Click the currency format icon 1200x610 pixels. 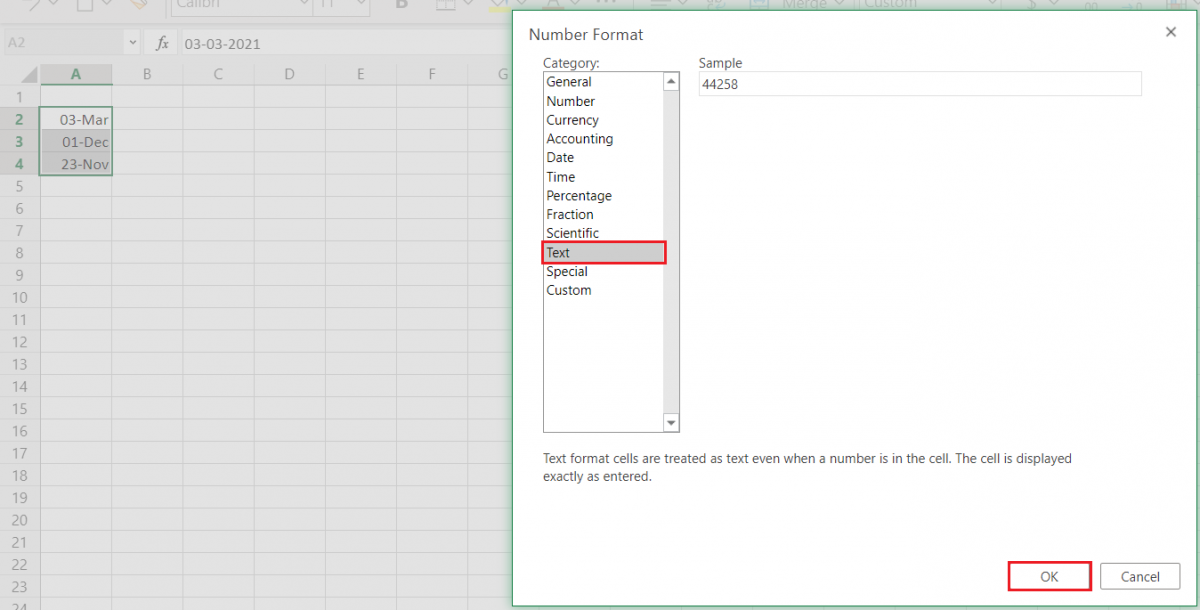pyautogui.click(x=1032, y=4)
